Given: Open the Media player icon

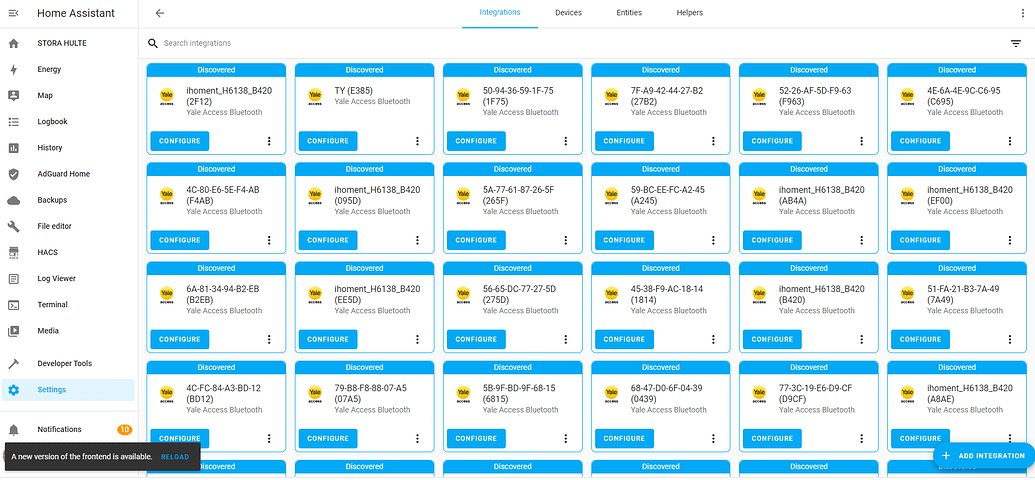Looking at the screenshot, I should tap(13, 331).
